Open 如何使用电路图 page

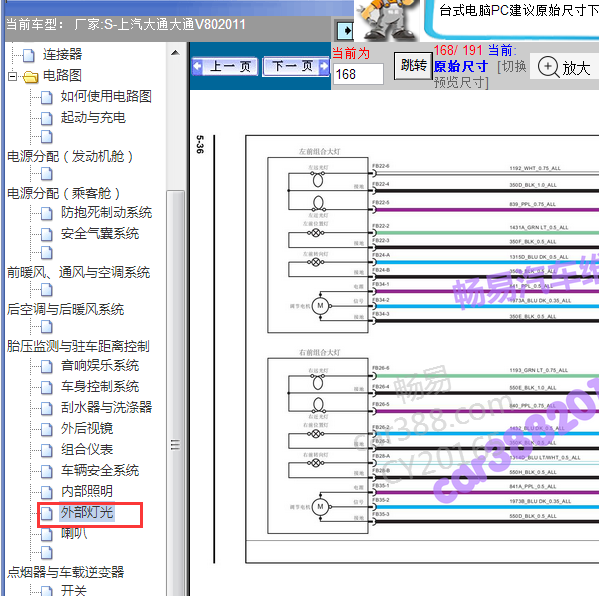[106, 96]
